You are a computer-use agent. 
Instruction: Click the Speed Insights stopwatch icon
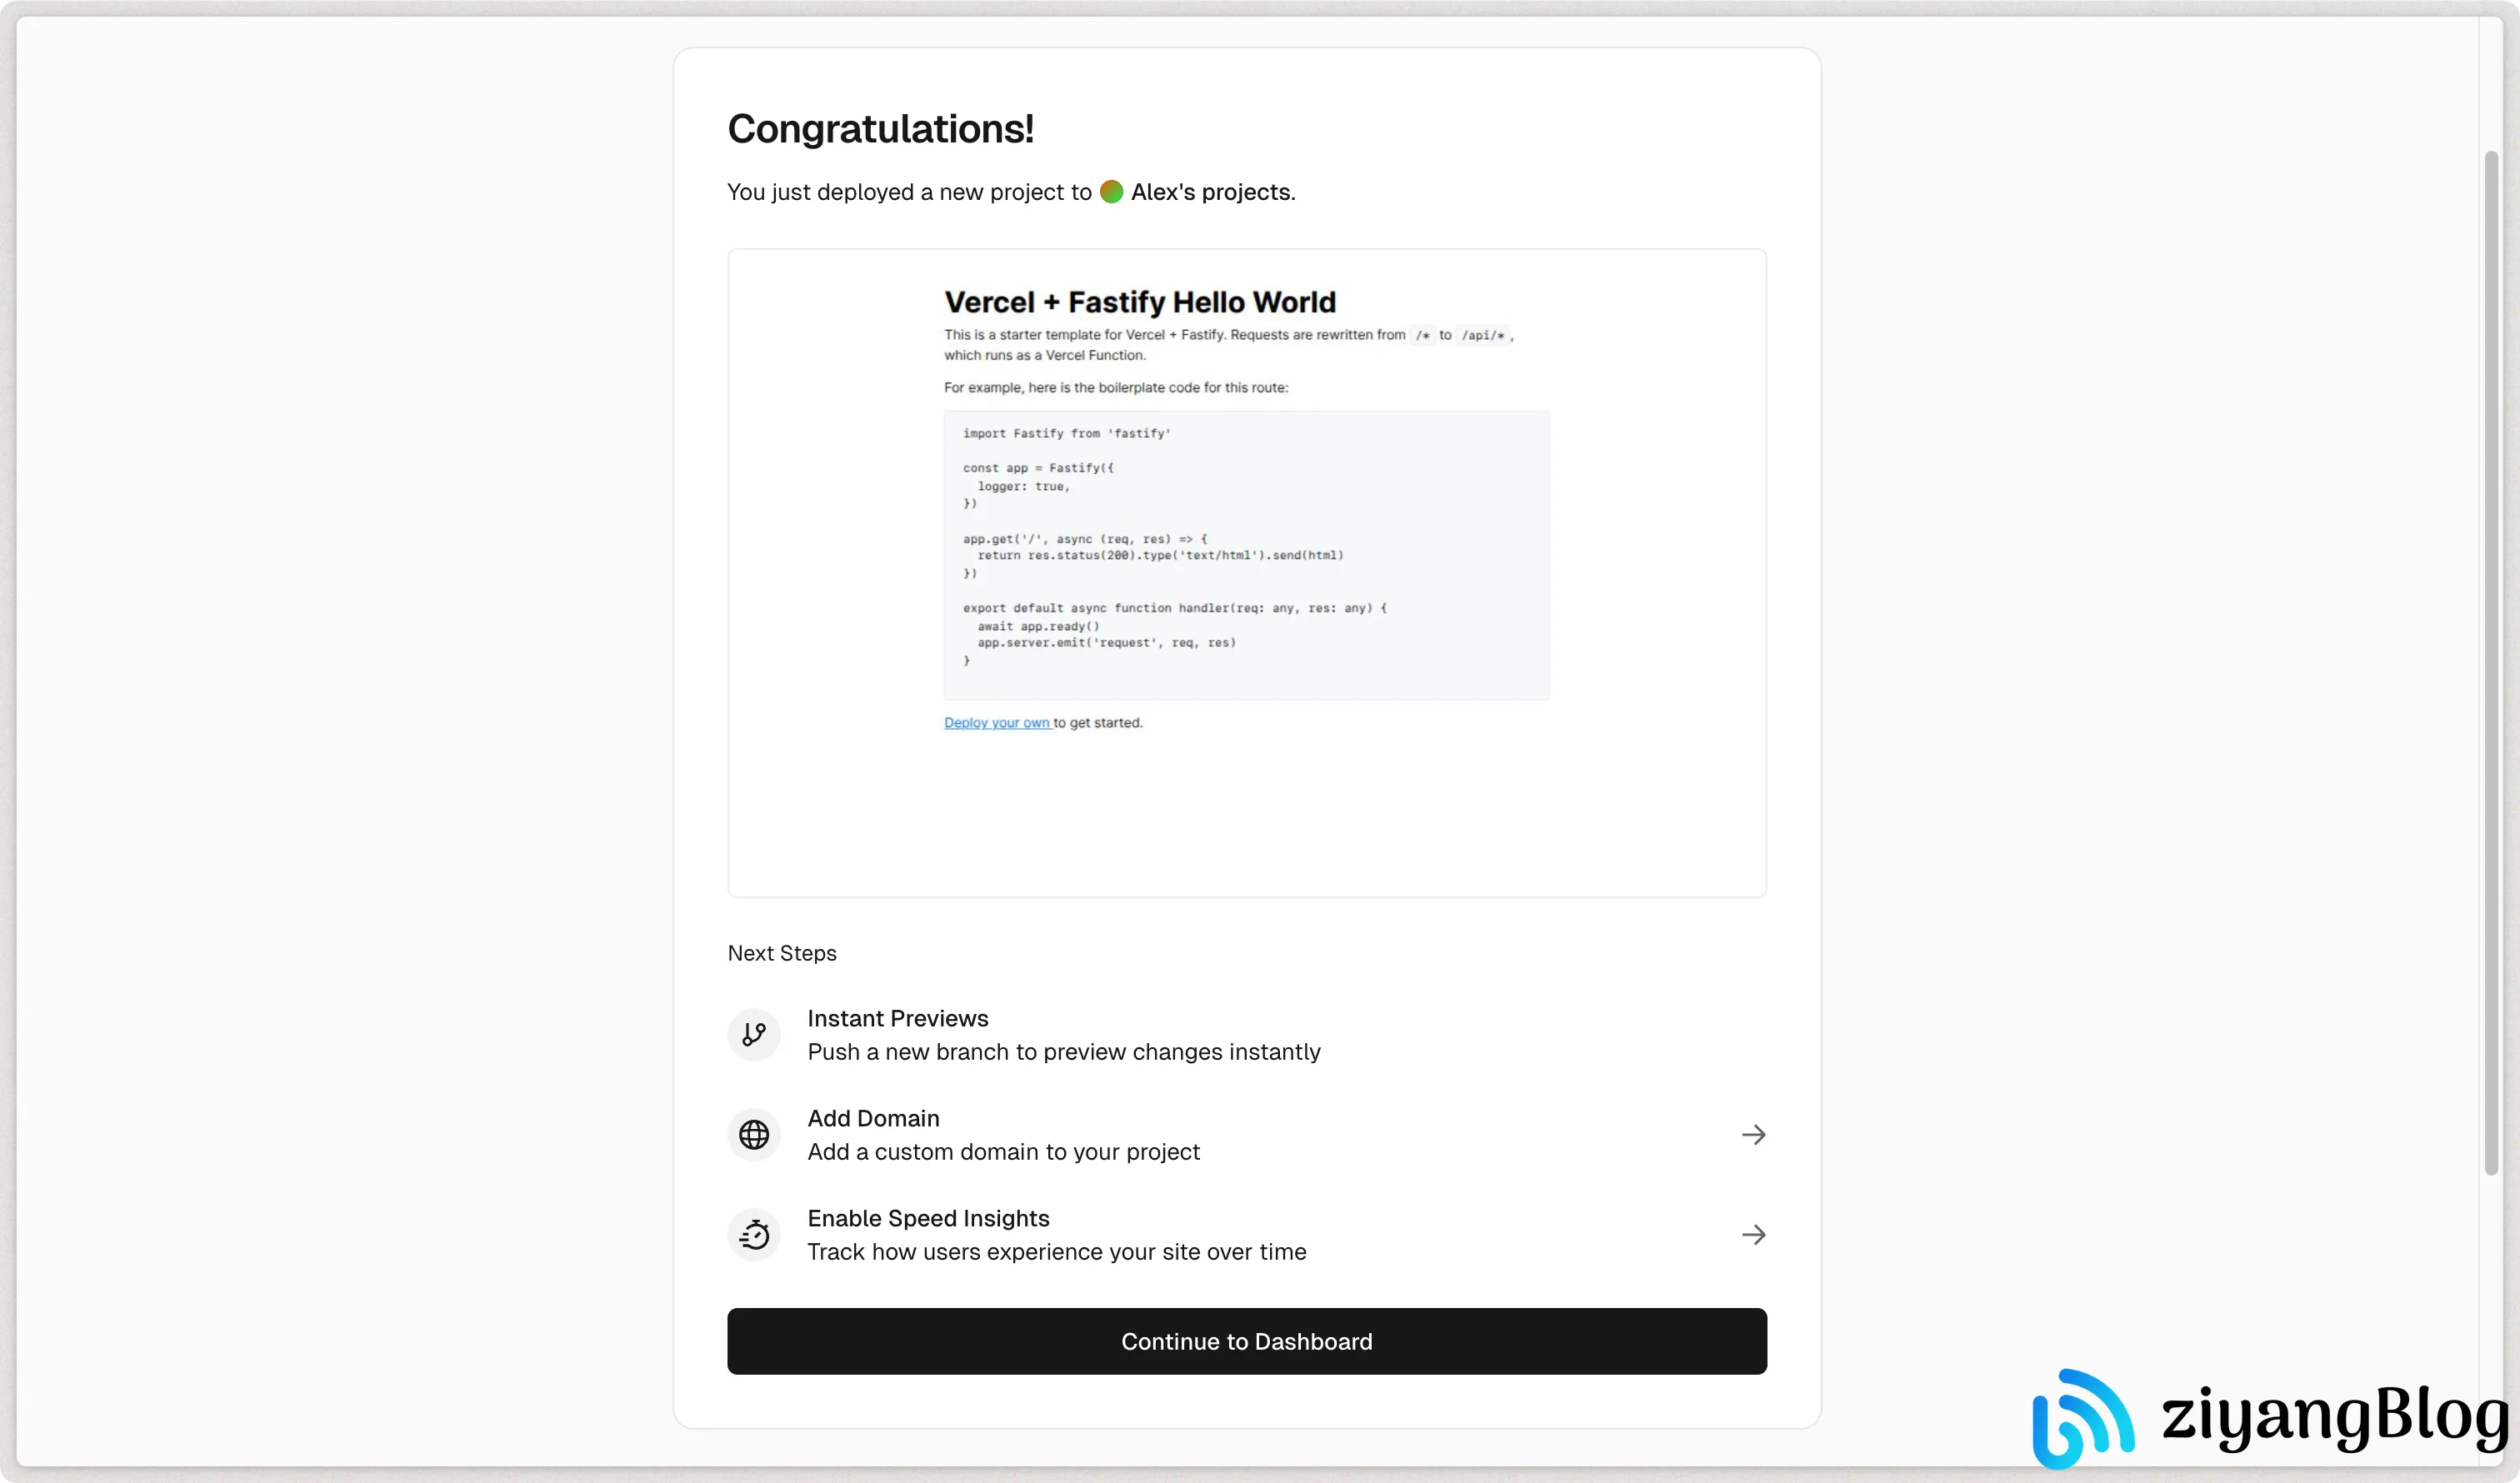(x=754, y=1234)
